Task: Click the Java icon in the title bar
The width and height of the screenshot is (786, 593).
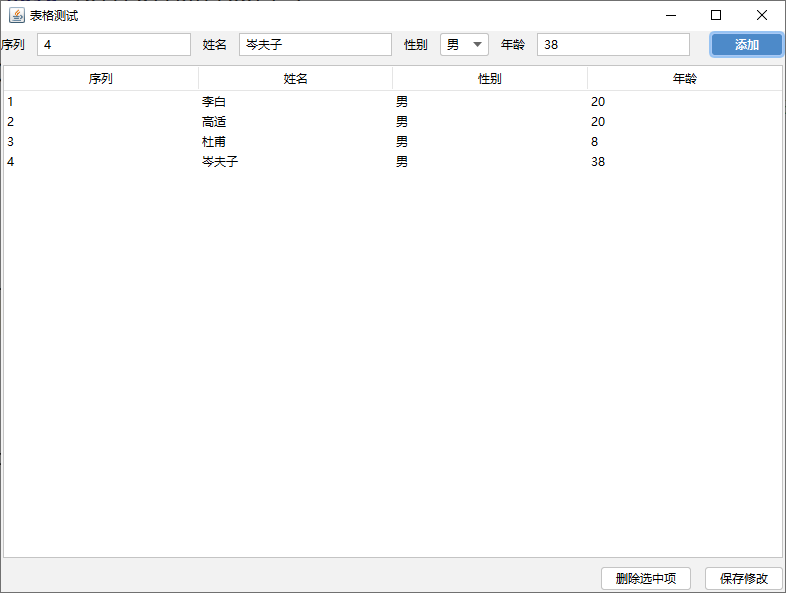Action: (x=17, y=16)
